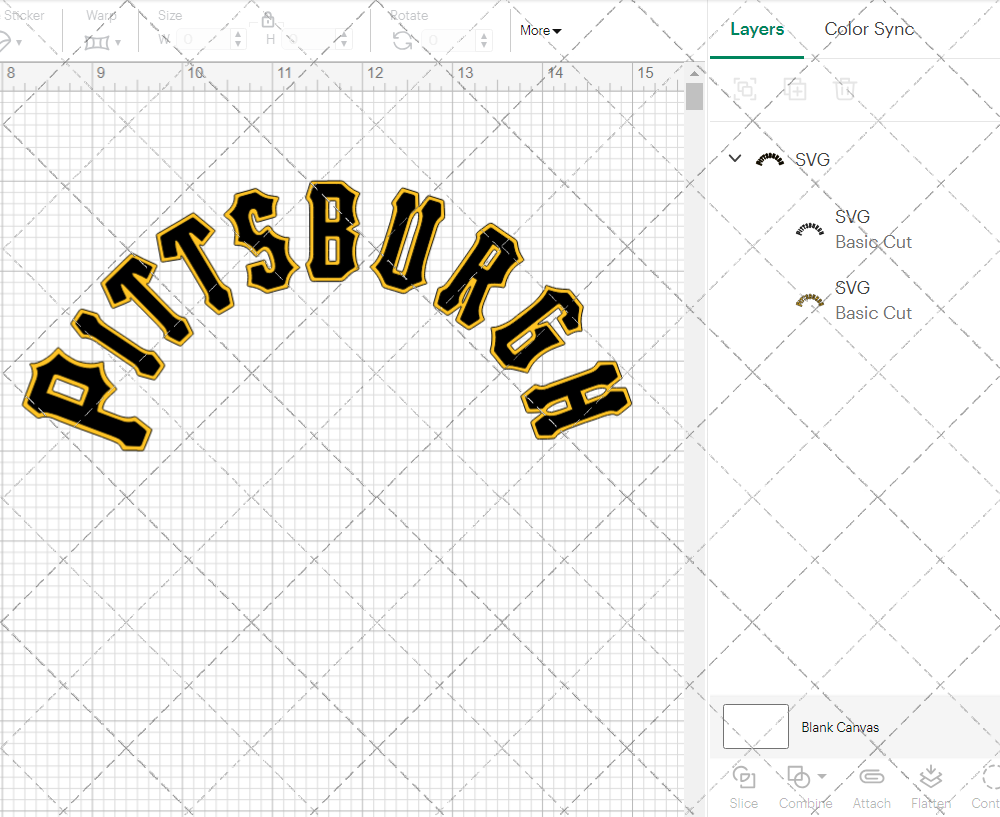Click the Blank Canvas label

pyautogui.click(x=840, y=727)
